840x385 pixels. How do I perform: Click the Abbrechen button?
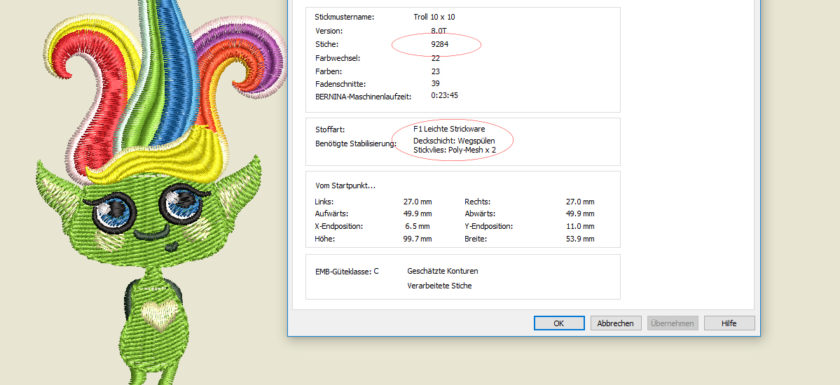pos(616,323)
